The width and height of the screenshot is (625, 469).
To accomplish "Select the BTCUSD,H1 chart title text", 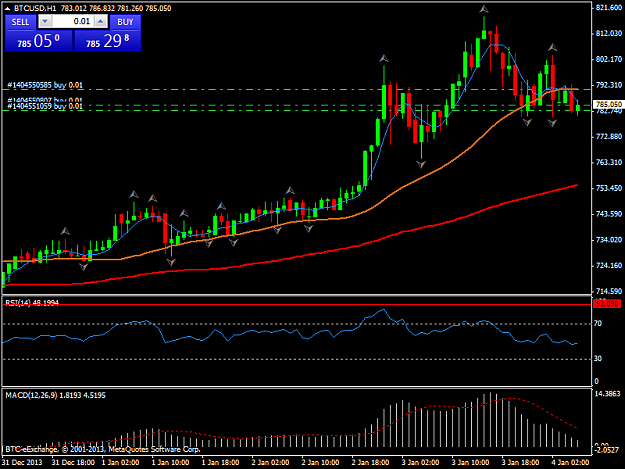I will [x=35, y=8].
